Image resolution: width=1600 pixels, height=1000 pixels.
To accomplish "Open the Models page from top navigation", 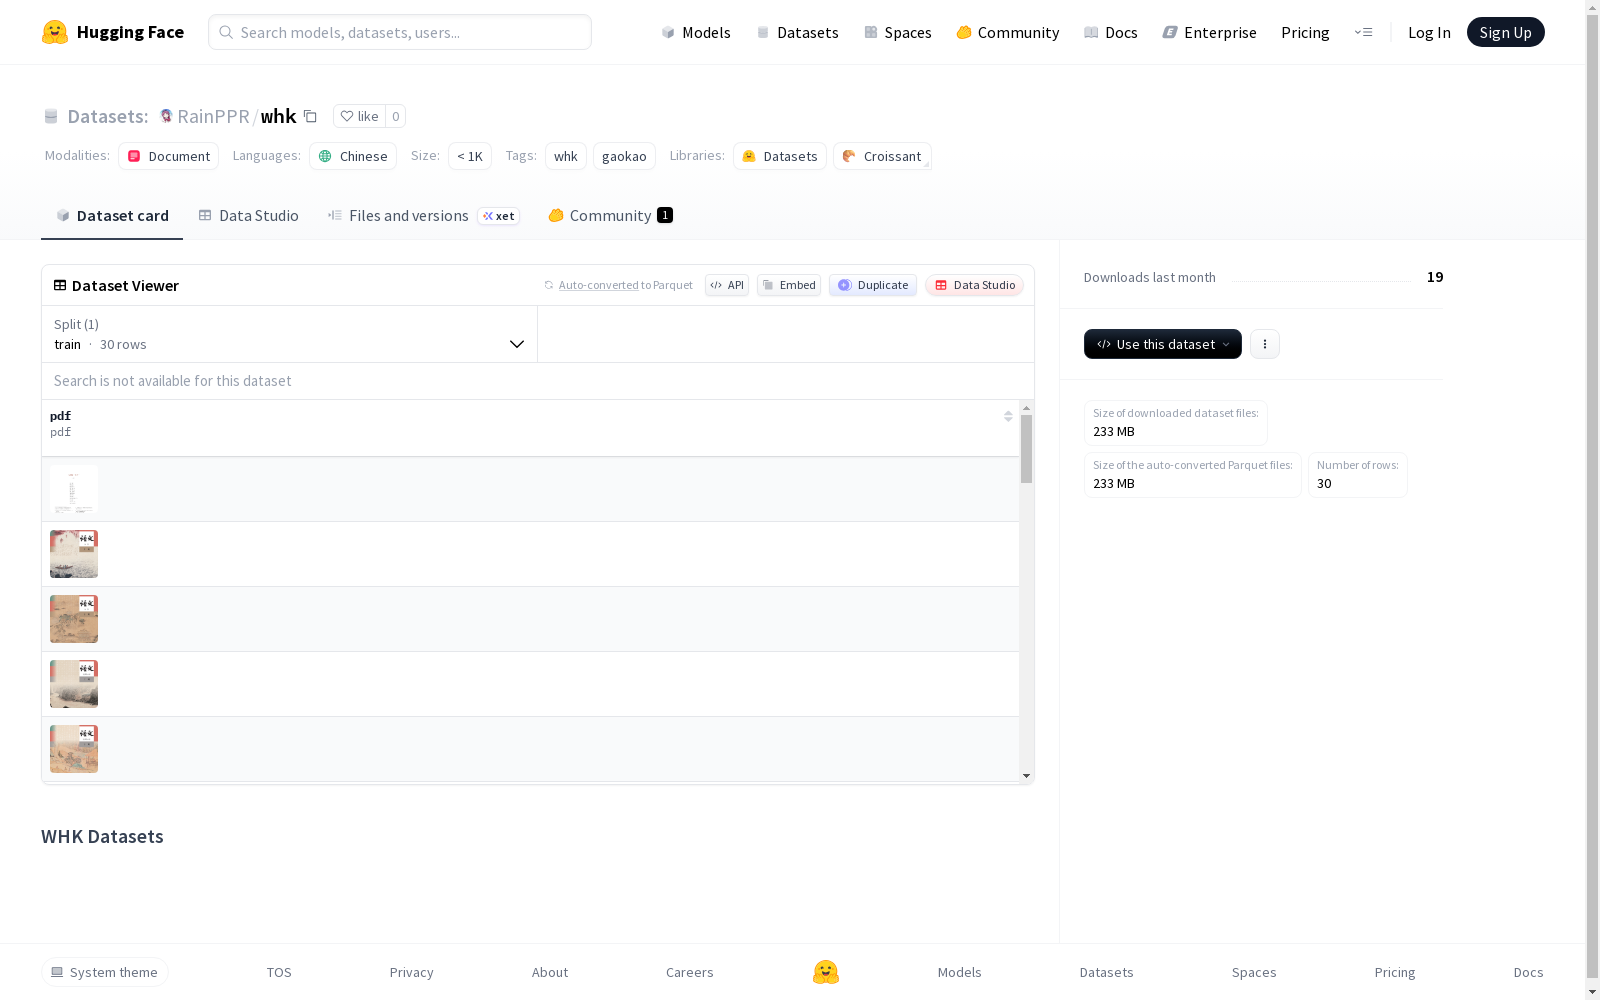I will pos(696,32).
